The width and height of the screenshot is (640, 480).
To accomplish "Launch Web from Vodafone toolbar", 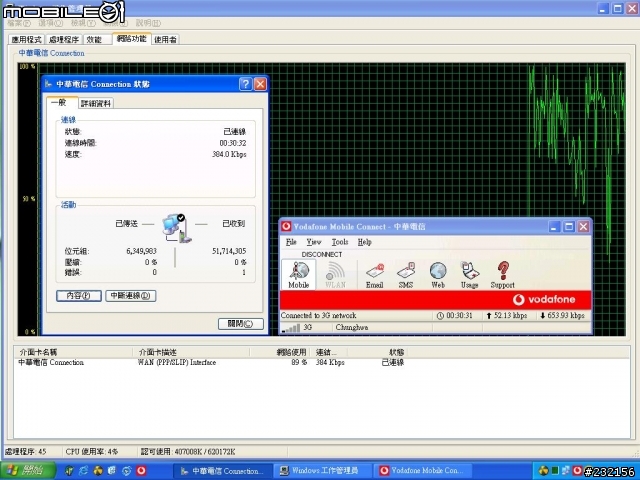I will click(438, 275).
